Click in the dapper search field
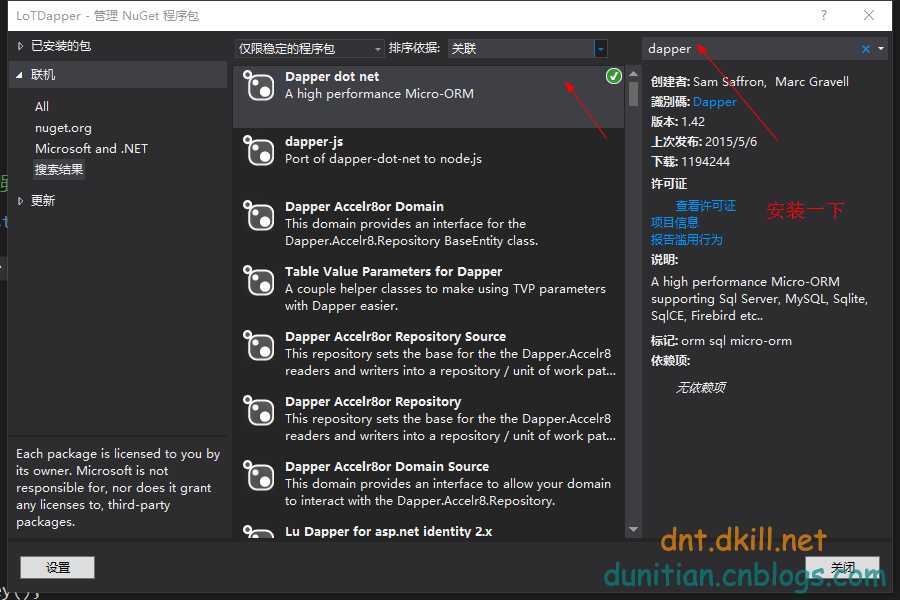The width and height of the screenshot is (900, 600). coord(751,49)
